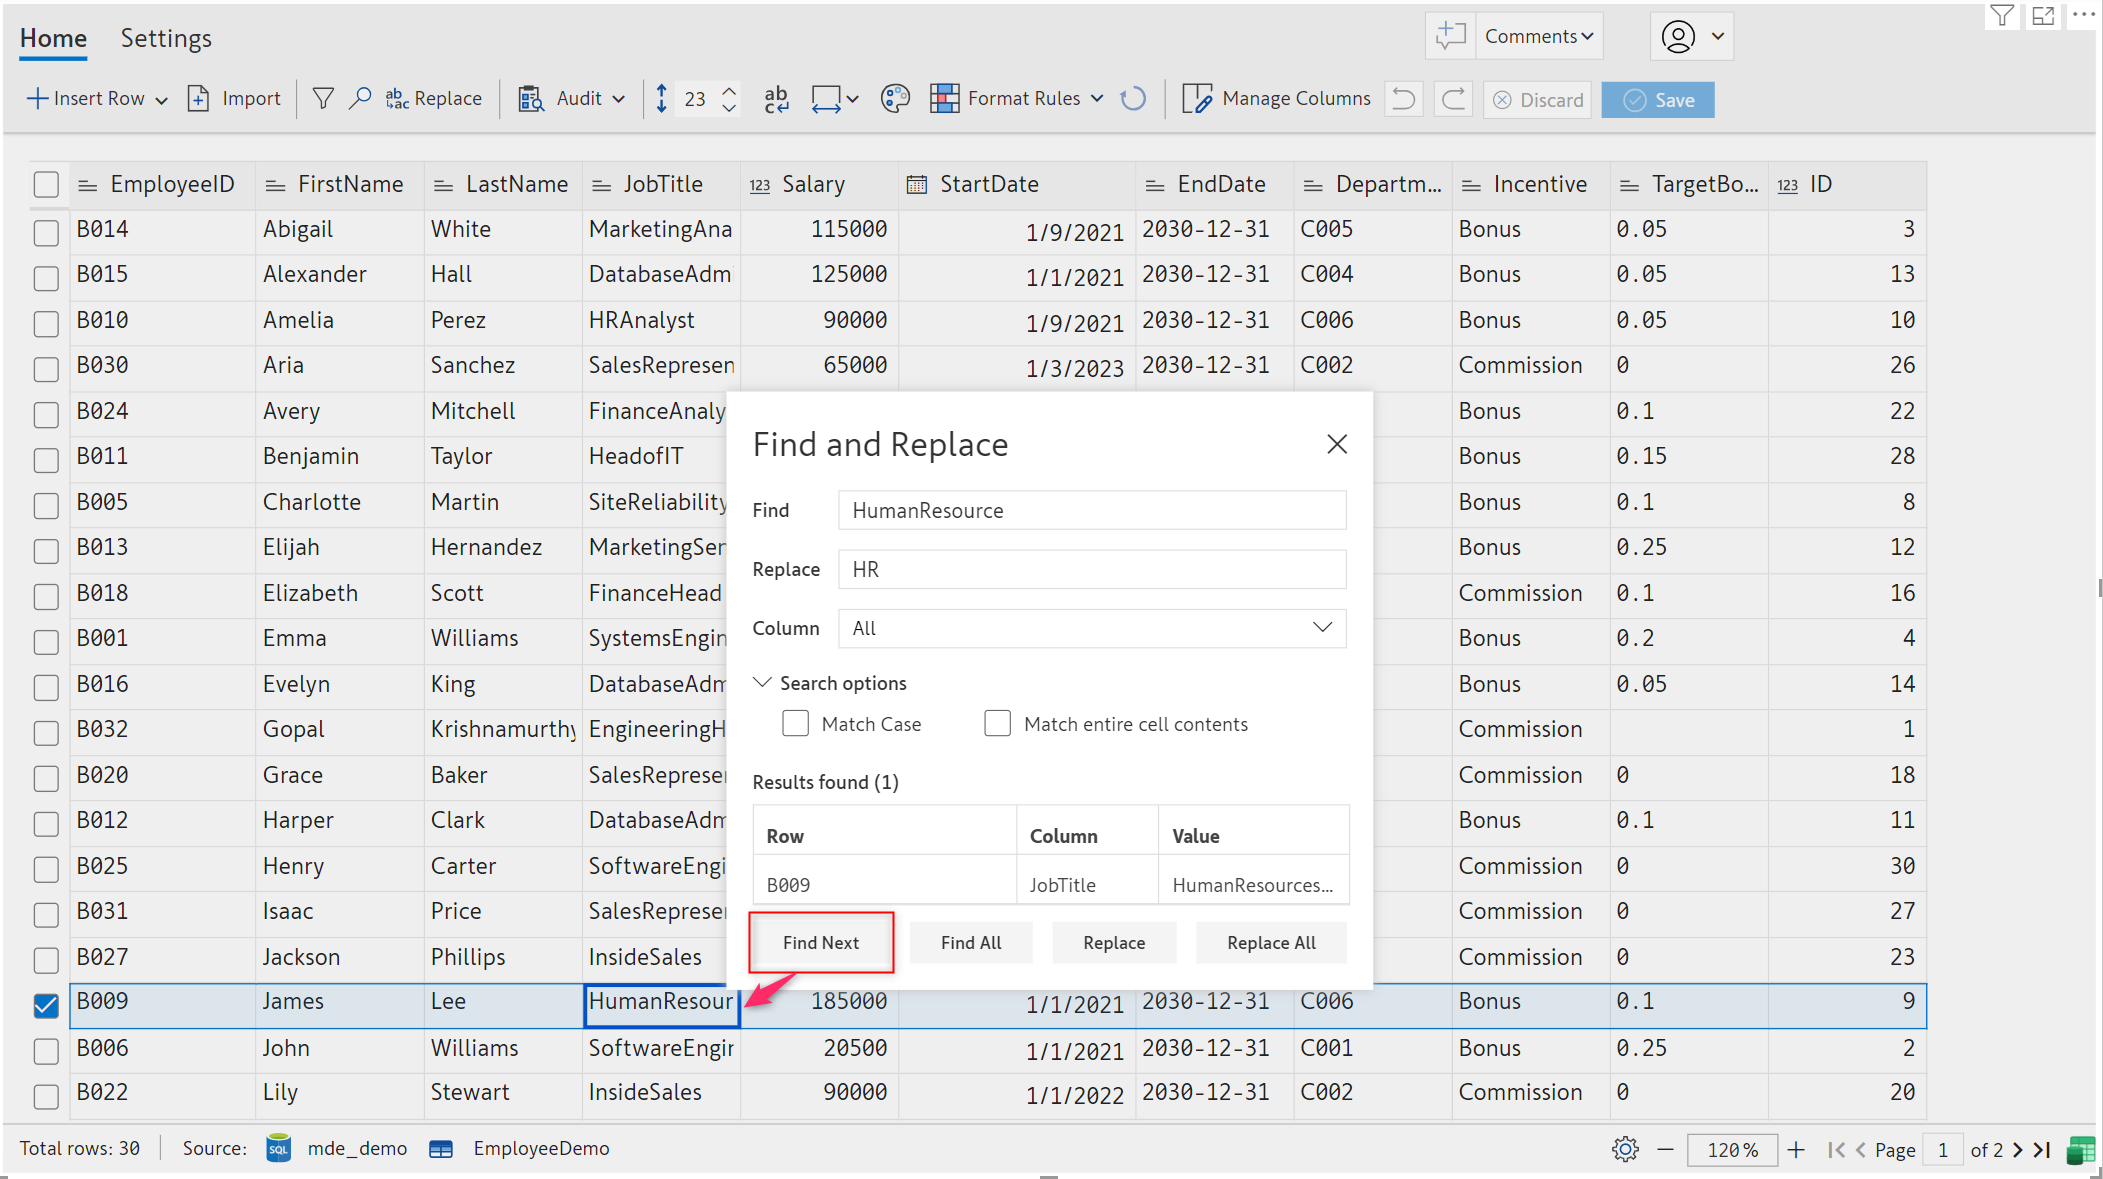Expand the user account dropdown arrow
Screen dimensions: 2103x1179
(1717, 36)
